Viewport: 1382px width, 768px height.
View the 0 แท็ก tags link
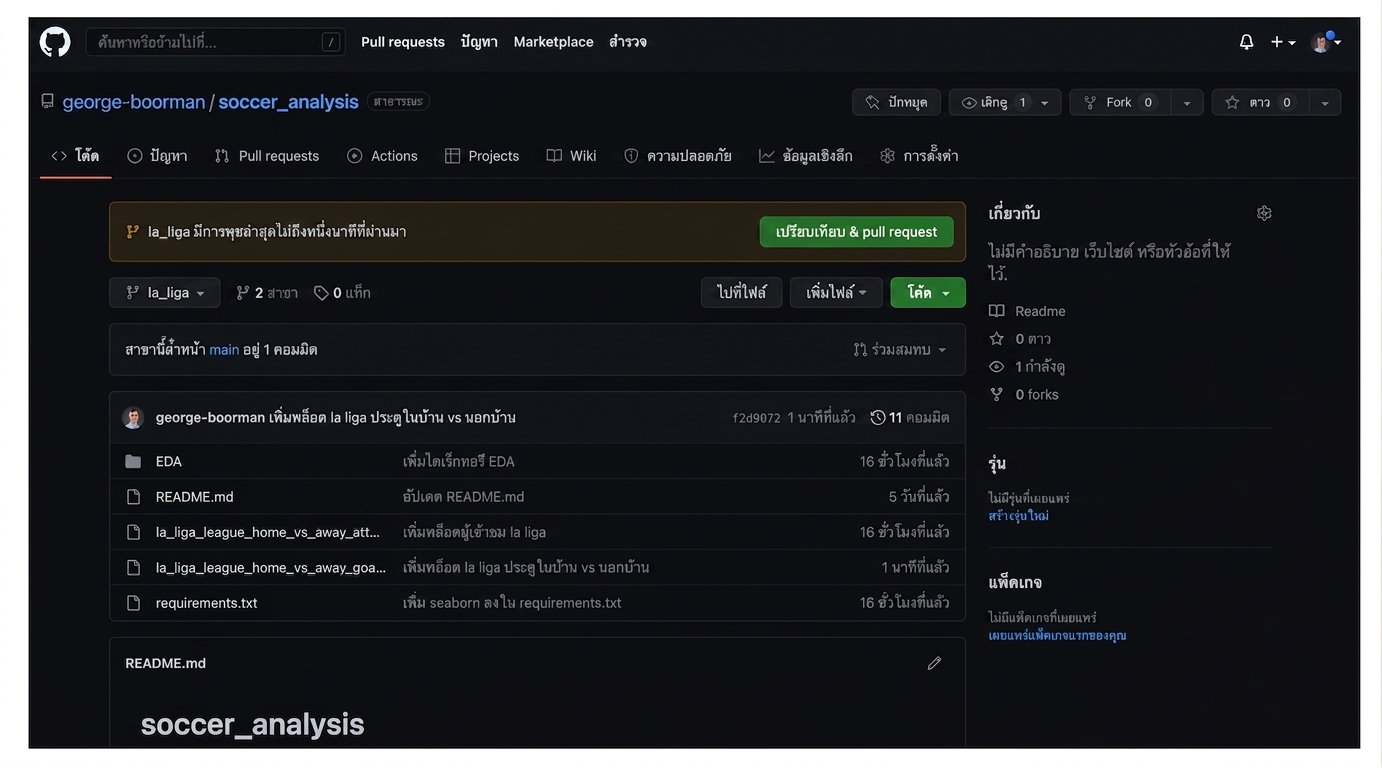point(342,293)
